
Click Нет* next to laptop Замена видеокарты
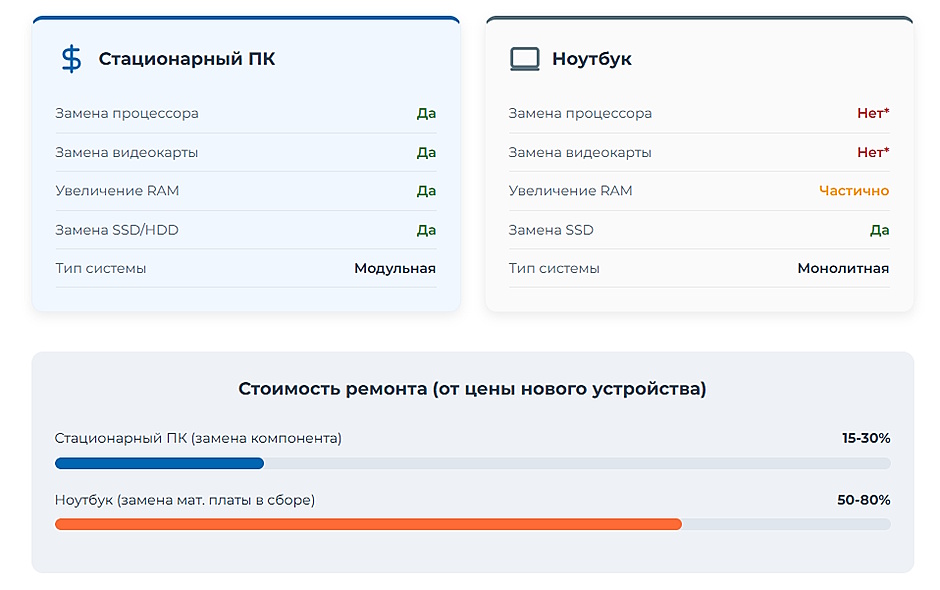pyautogui.click(x=873, y=152)
